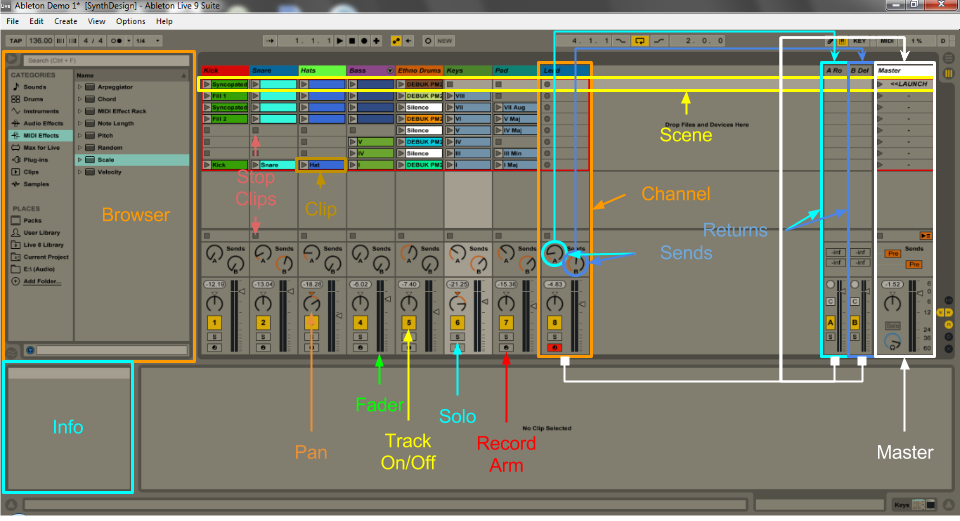Screen dimensions: 960x521
Task: Click the MIDI Arrangement Overdub plus button
Action: tap(377, 41)
